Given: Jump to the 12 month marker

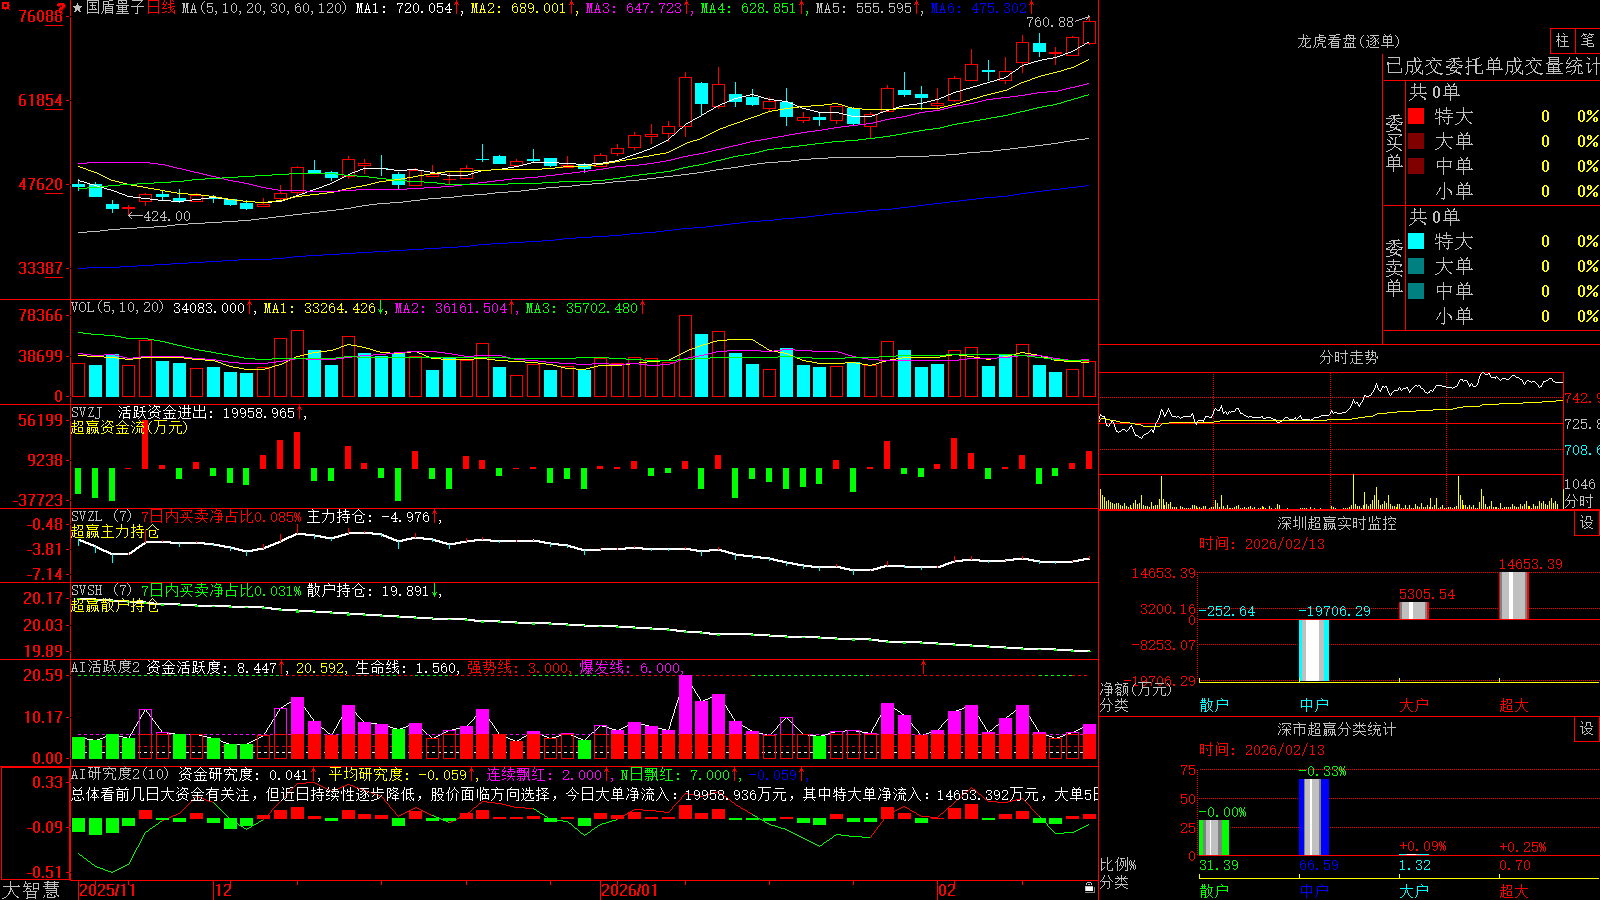Looking at the screenshot, I should point(224,890).
